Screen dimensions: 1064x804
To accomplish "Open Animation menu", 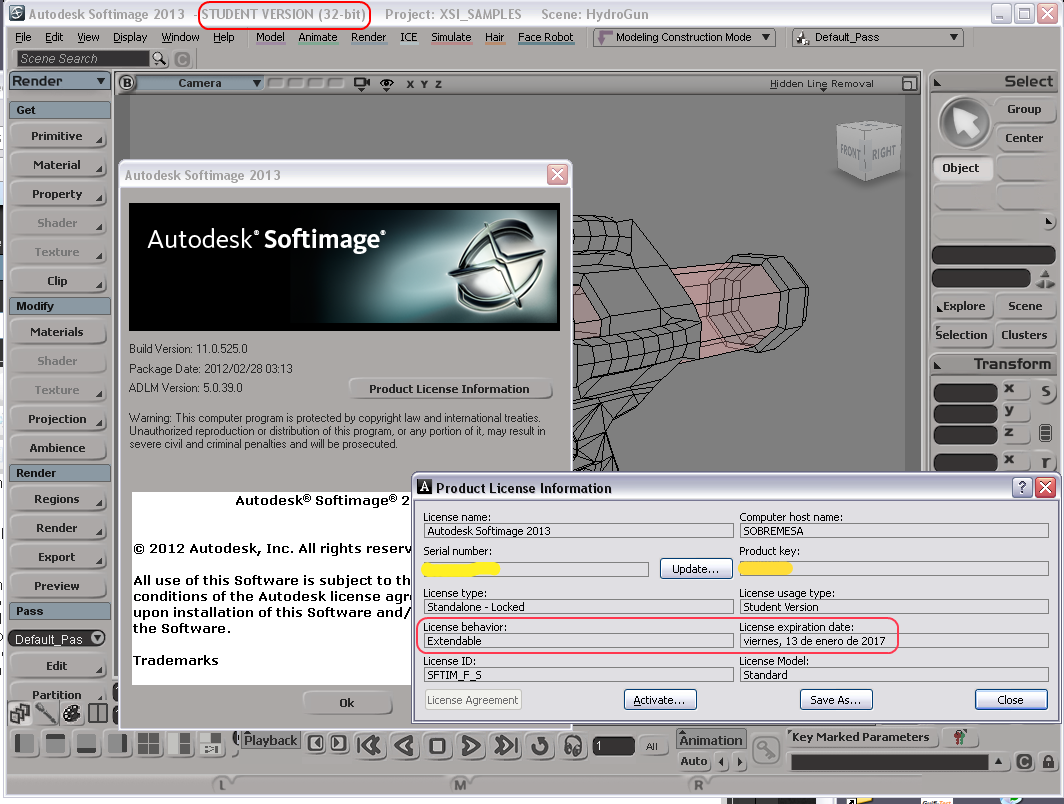I will pos(710,740).
